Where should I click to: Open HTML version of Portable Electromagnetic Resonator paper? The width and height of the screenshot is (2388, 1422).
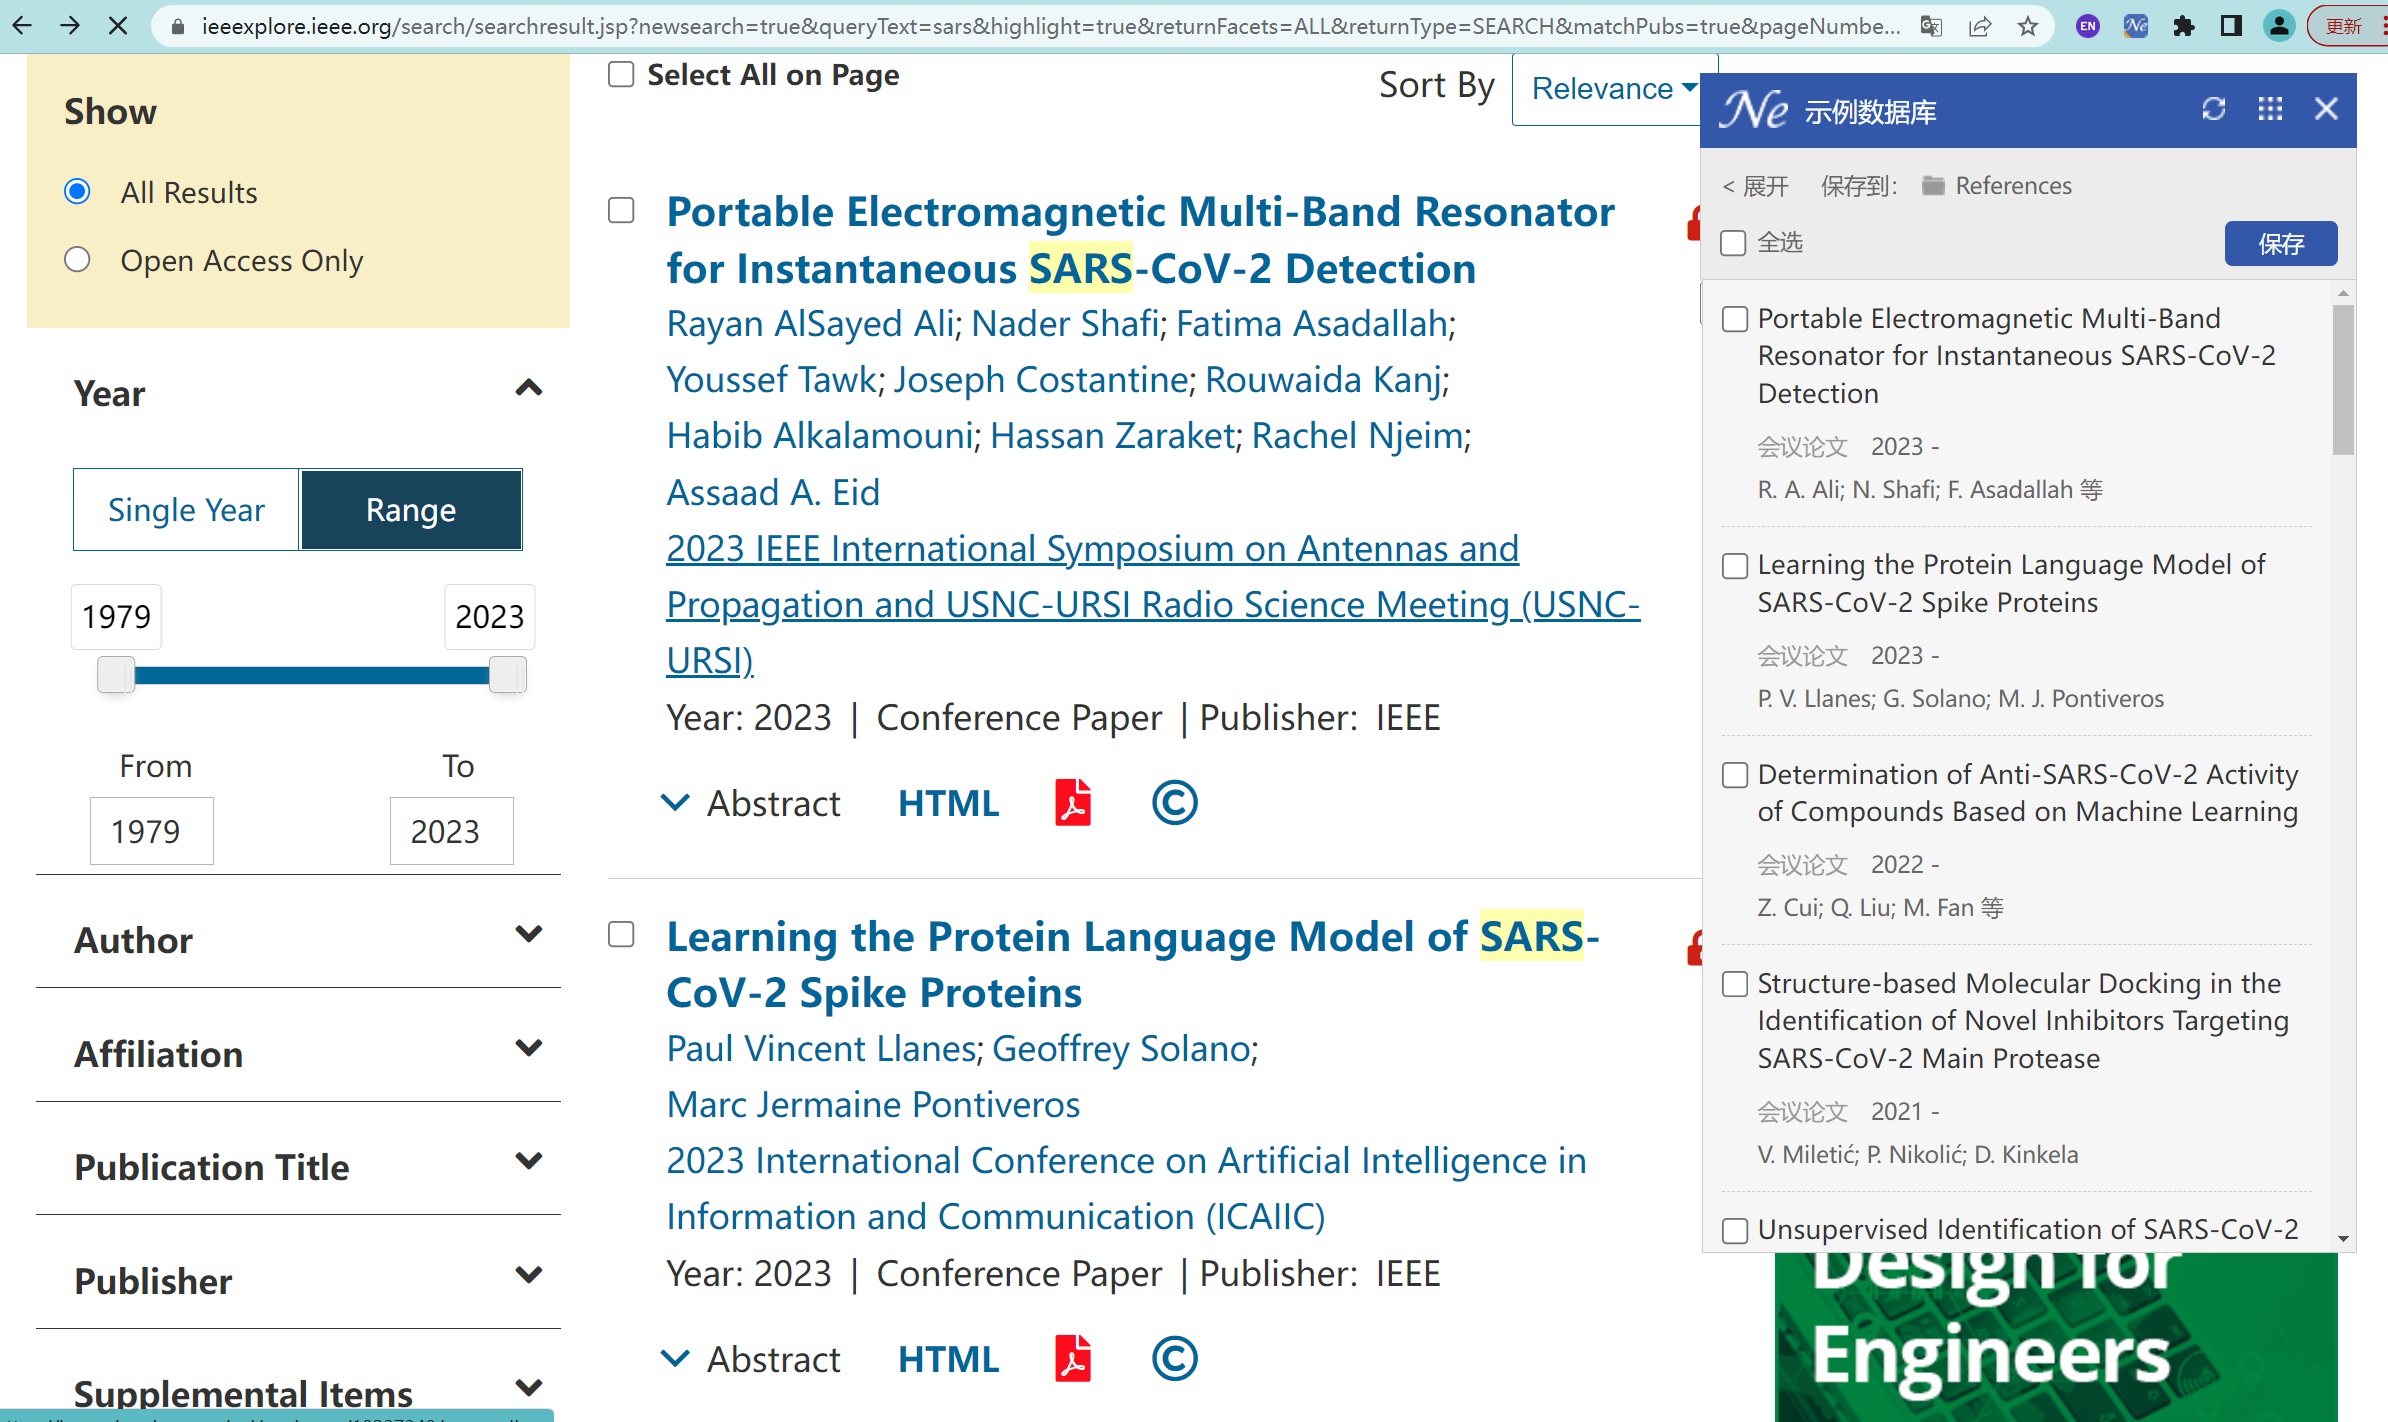click(948, 803)
